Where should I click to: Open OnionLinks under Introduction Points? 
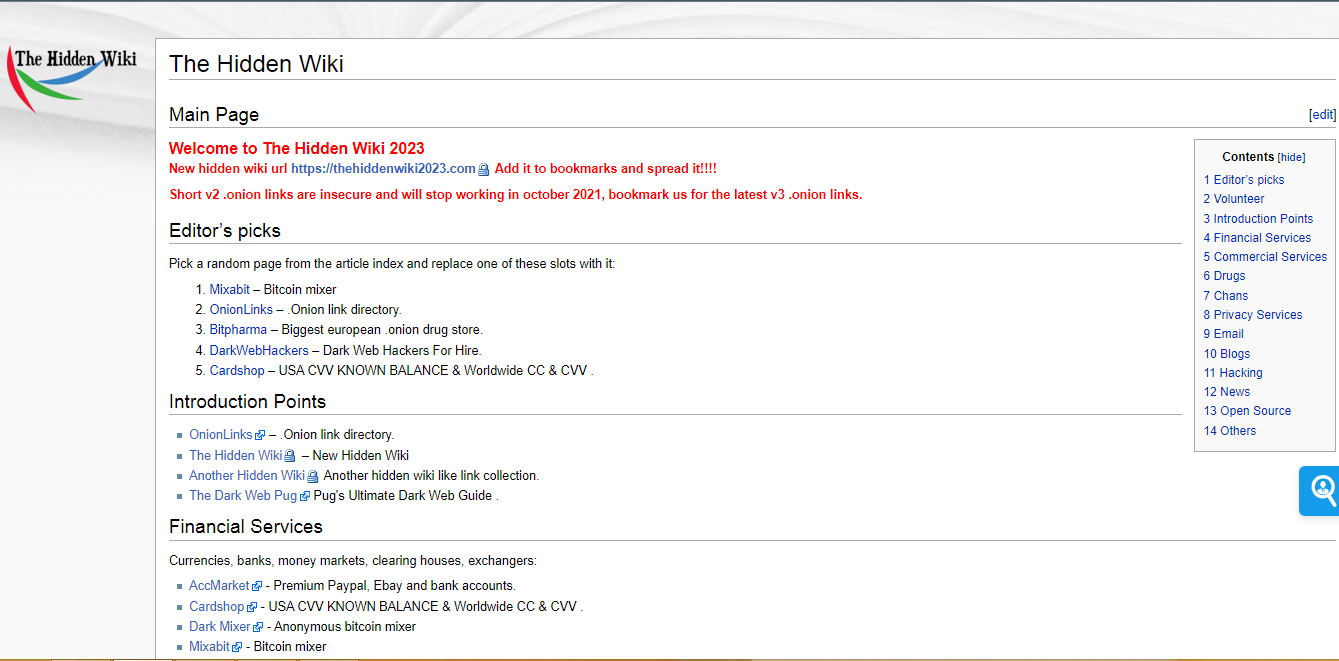(221, 435)
